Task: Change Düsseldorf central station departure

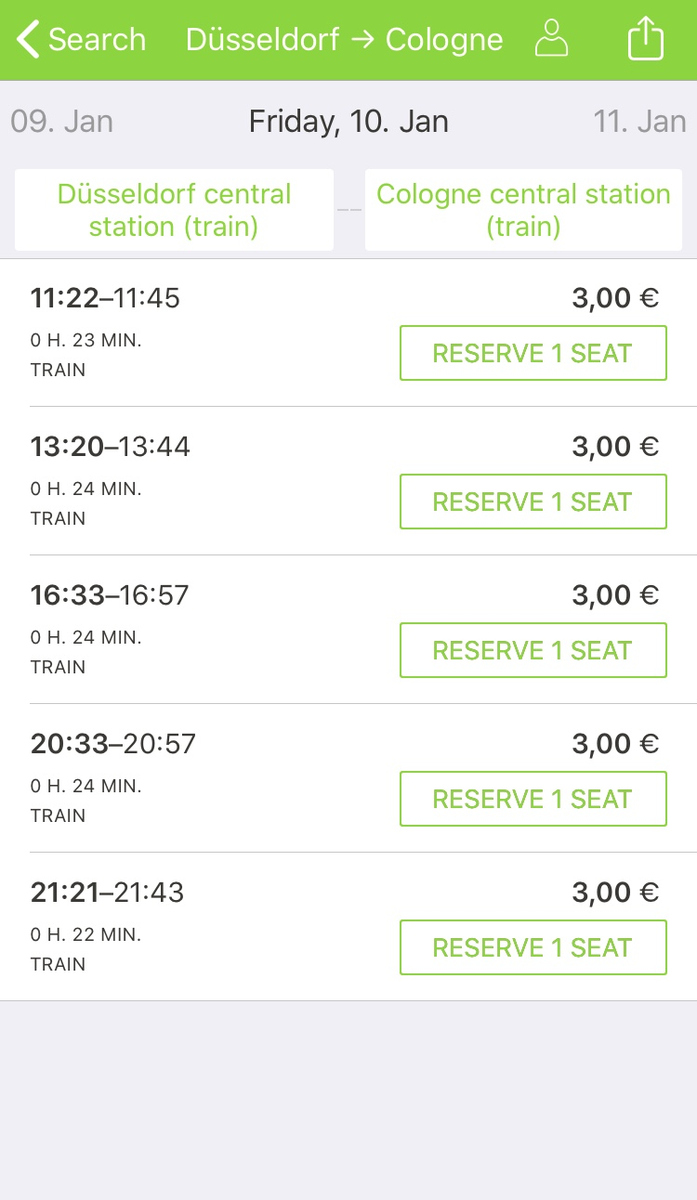Action: 174,210
